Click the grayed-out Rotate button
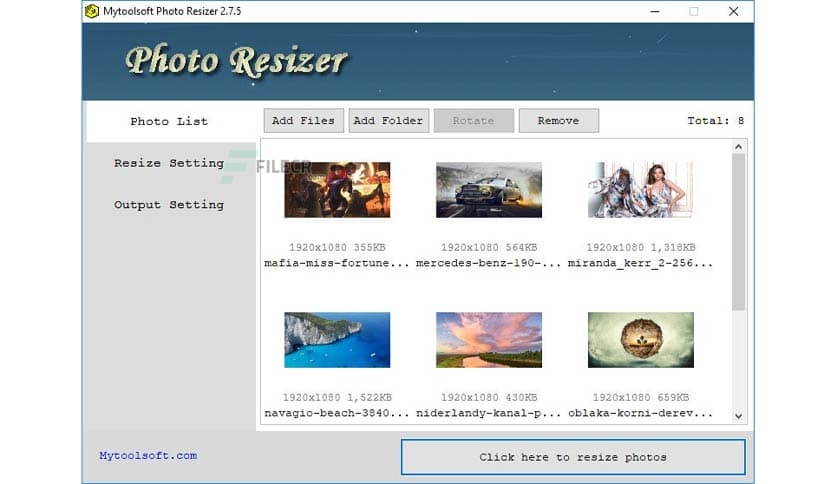 (x=473, y=120)
